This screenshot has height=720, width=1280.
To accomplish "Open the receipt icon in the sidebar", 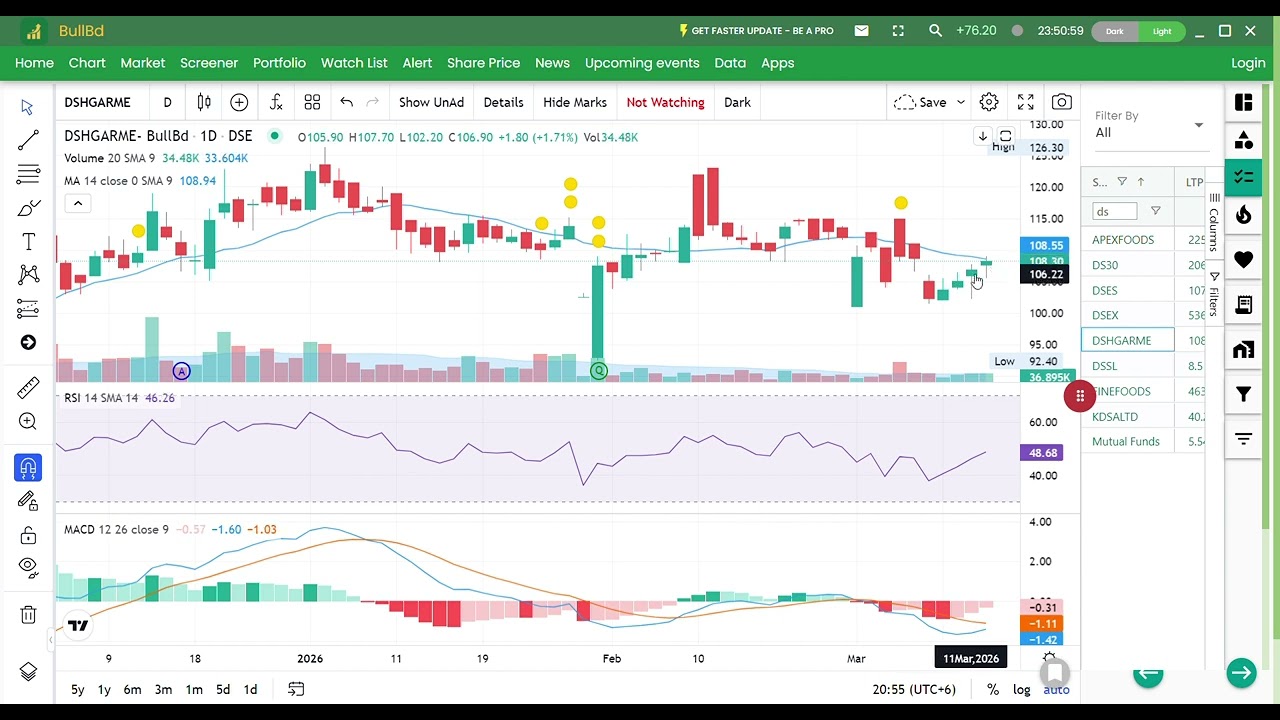I will click(1244, 304).
